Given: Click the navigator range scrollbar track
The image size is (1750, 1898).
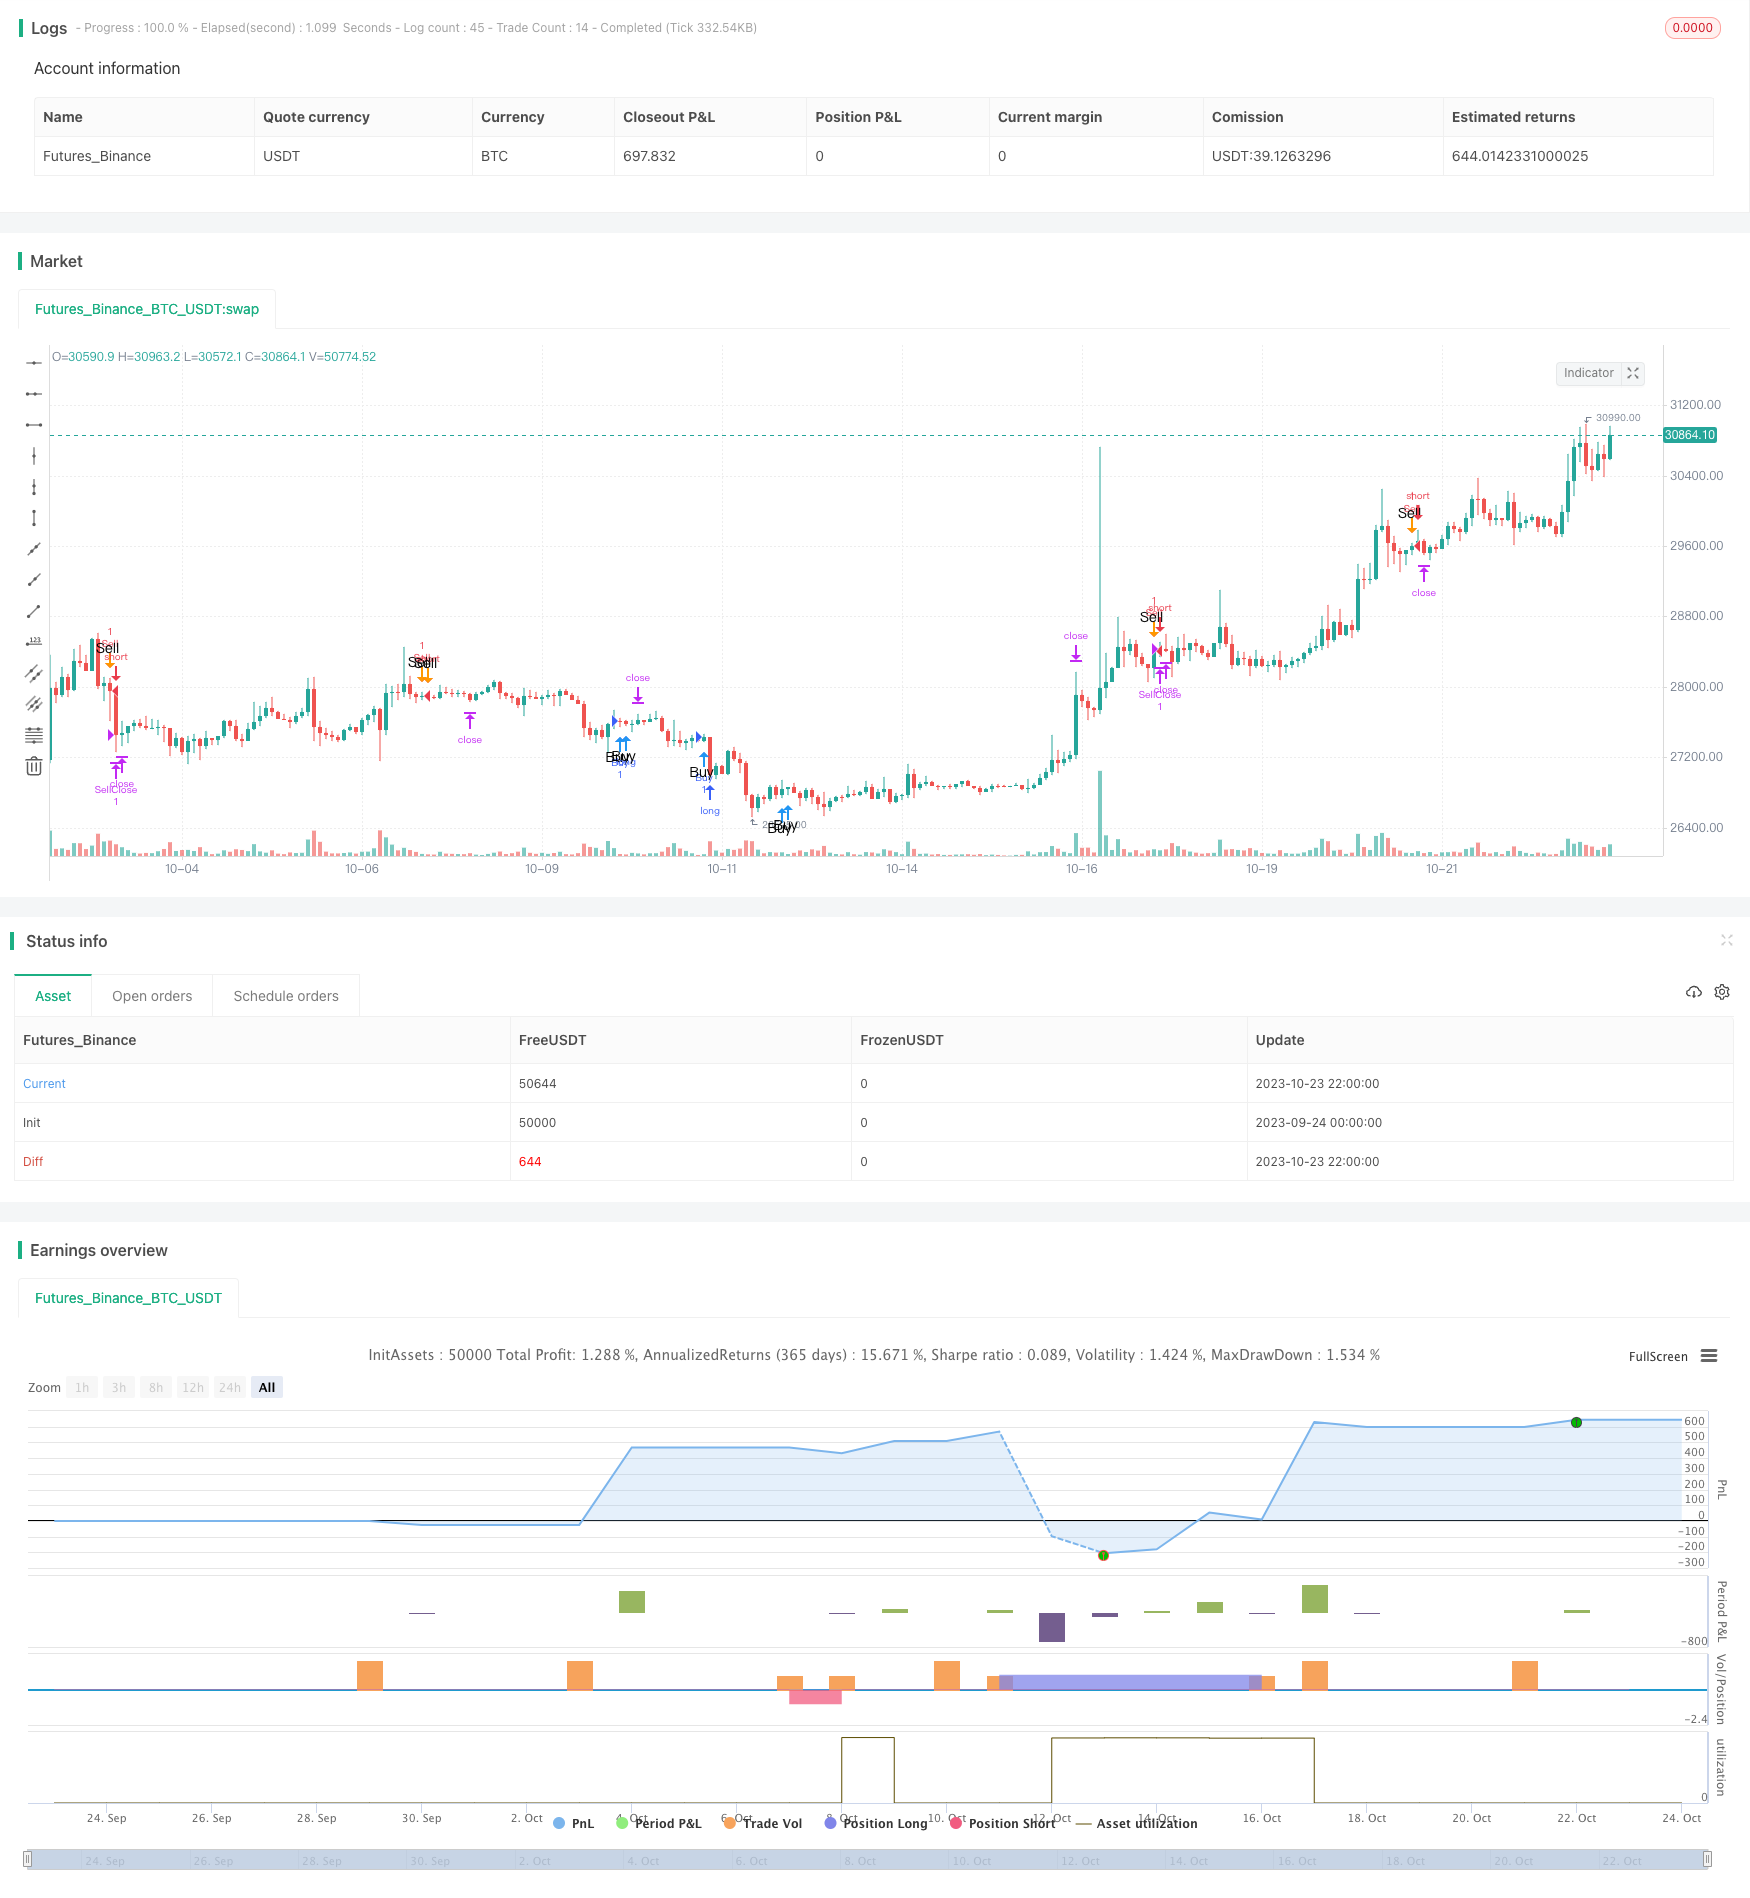Looking at the screenshot, I should coord(868,1860).
